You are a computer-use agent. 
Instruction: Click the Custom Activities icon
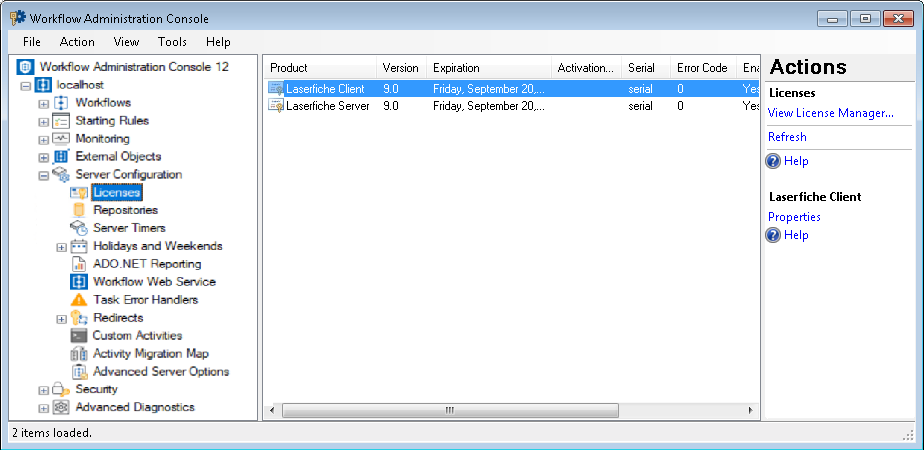pos(79,336)
